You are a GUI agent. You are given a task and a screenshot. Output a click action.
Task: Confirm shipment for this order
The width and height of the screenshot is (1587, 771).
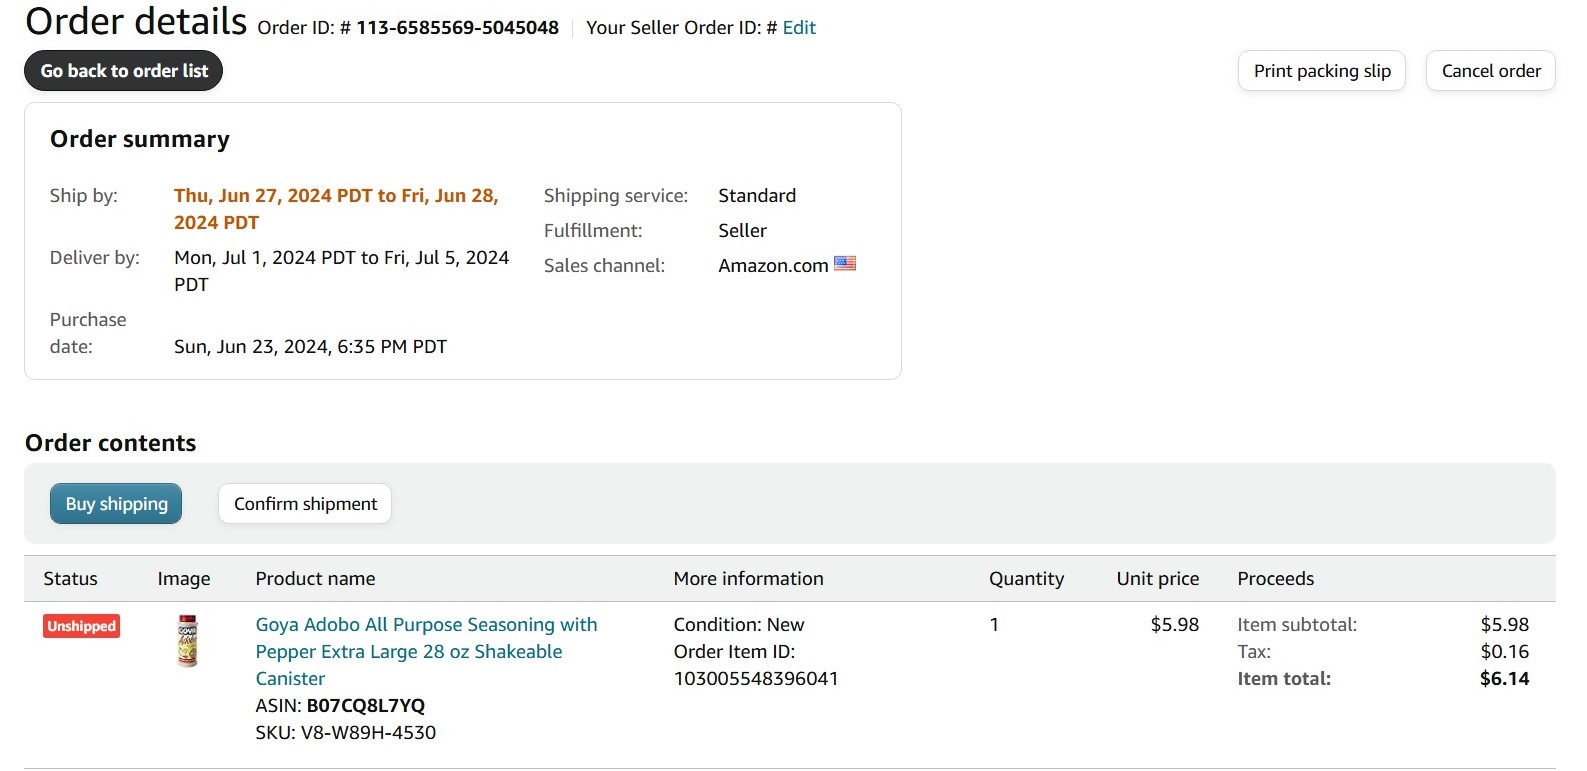305,504
